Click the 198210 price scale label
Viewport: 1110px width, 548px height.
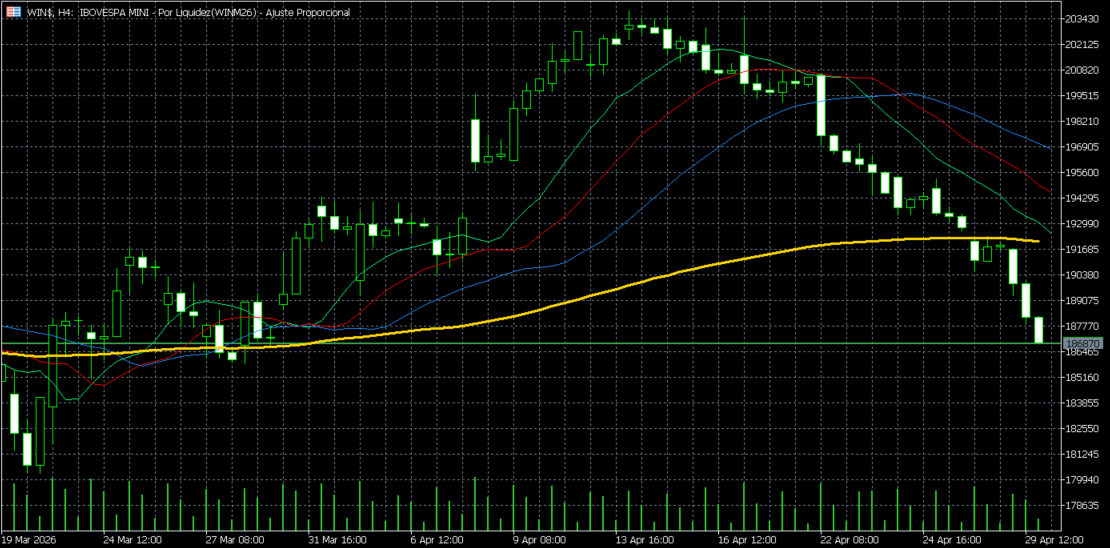click(1080, 121)
